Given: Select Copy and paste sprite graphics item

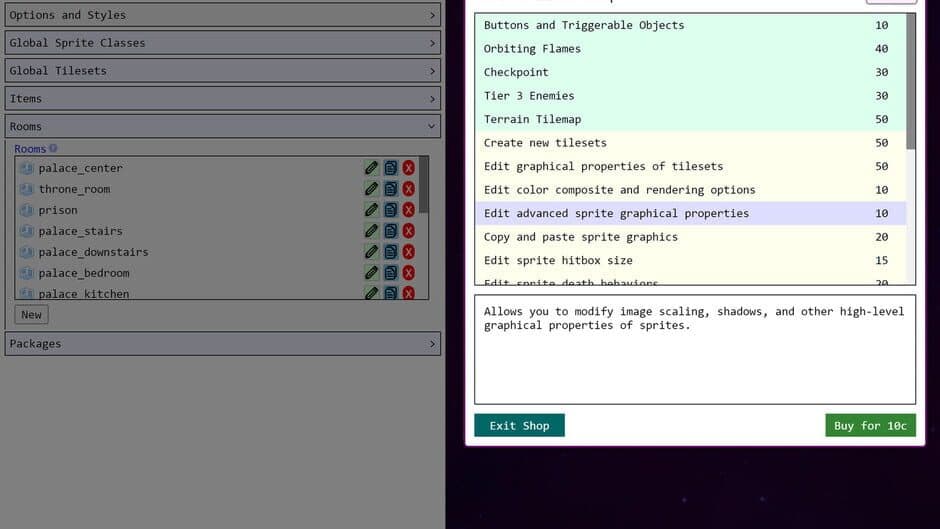Looking at the screenshot, I should (x=690, y=237).
